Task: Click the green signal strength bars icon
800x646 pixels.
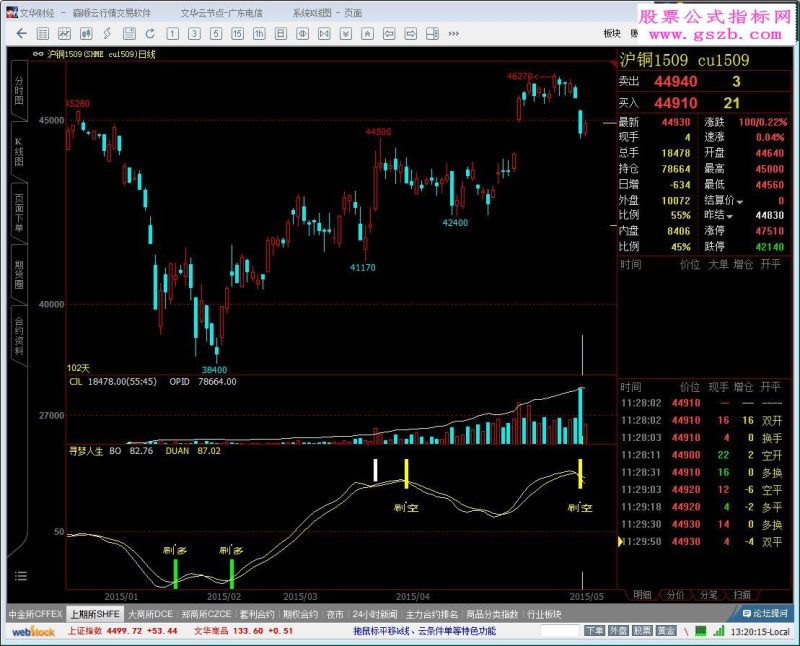Action: click(x=719, y=631)
